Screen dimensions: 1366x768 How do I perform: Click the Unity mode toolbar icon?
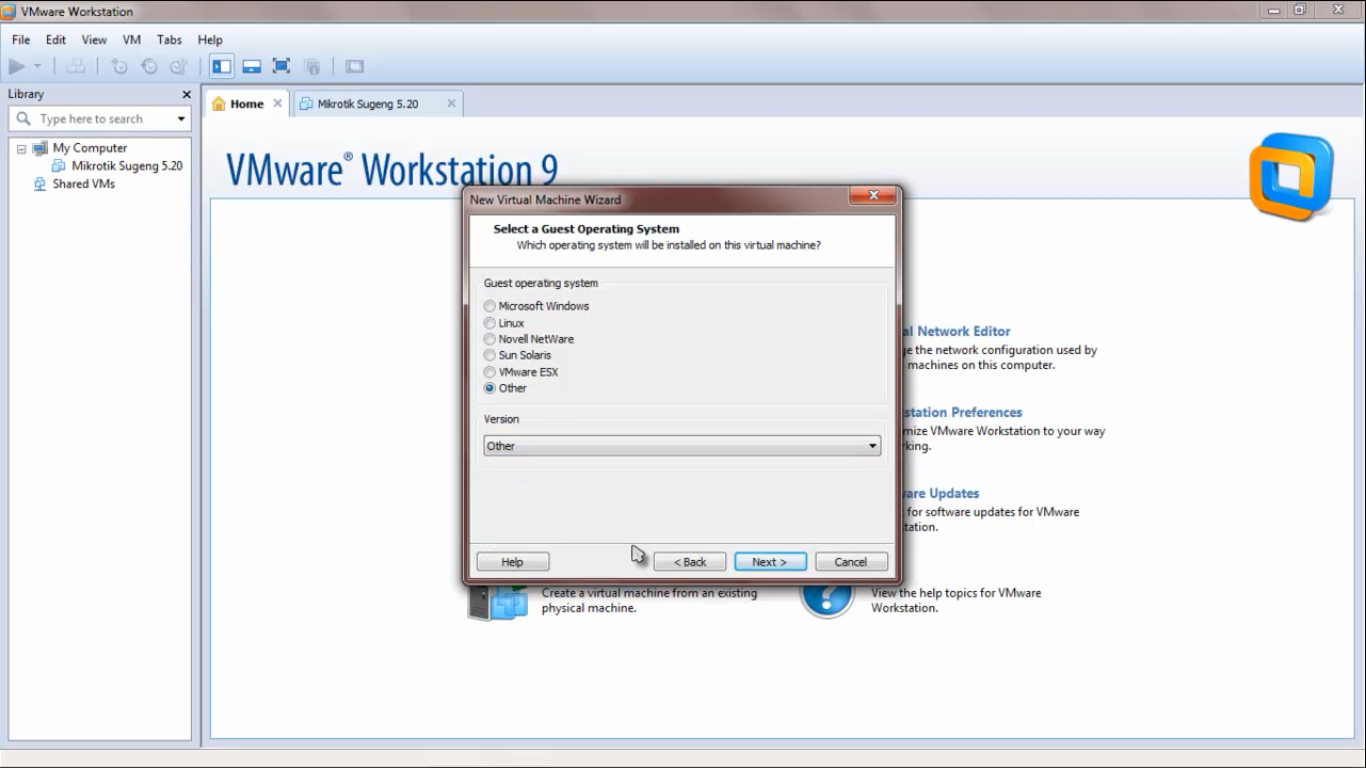click(x=312, y=67)
